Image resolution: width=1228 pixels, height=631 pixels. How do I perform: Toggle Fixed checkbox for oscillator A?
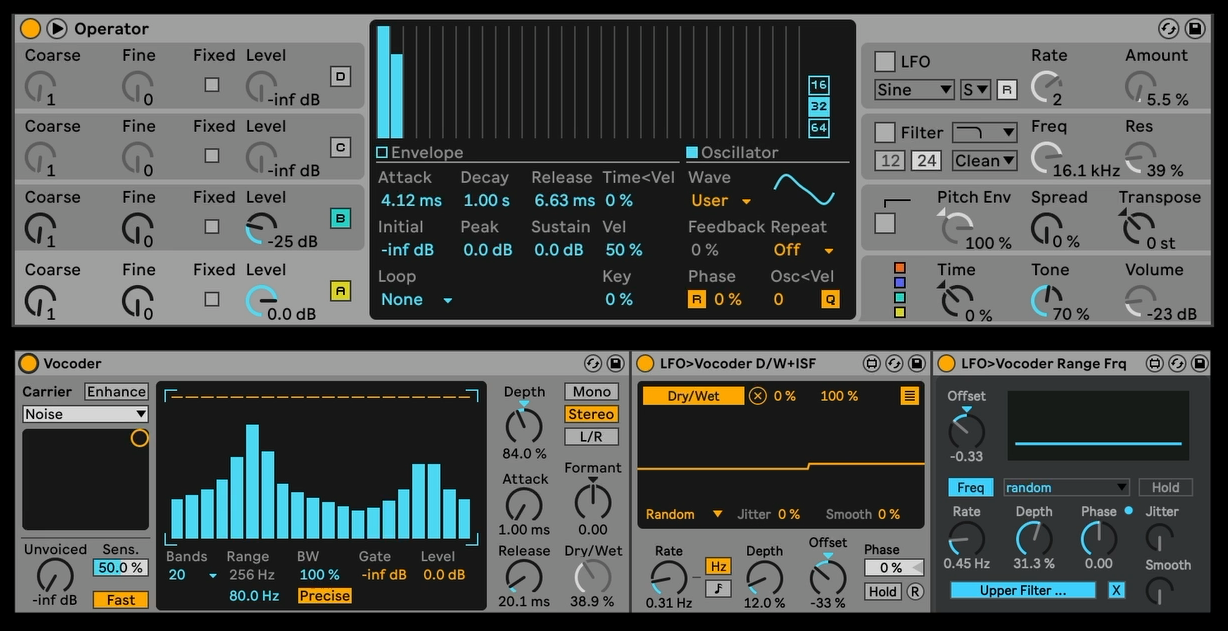coord(212,299)
